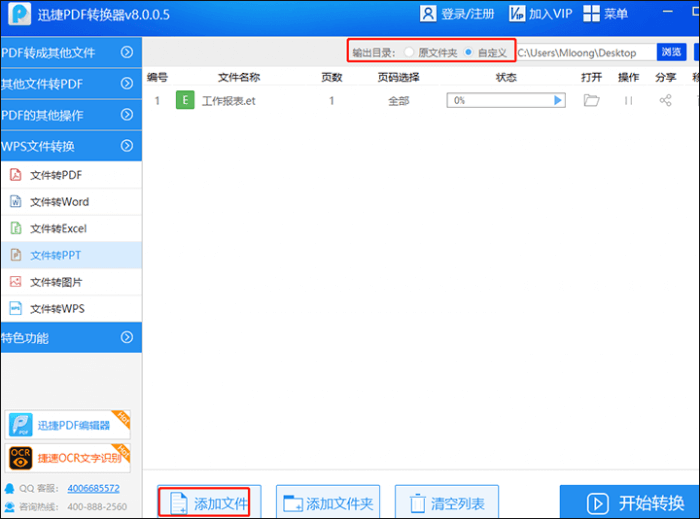Click 迅捷PDF编辑器 promo text
Screen dimensions: 700x519
(x=74, y=425)
